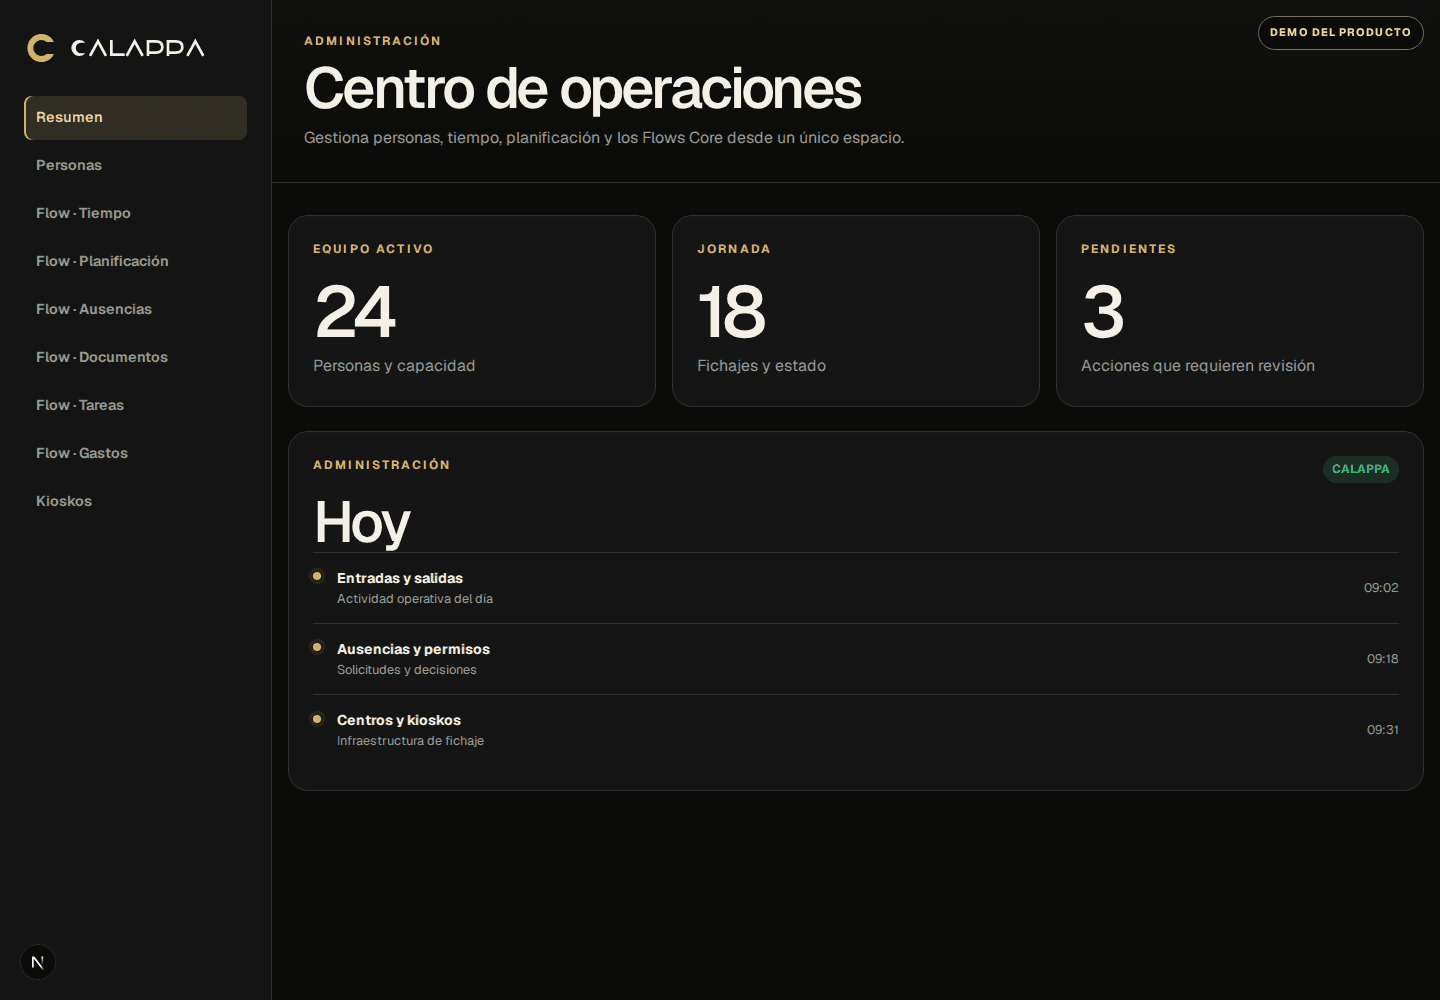Select Resumen in the sidebar

point(135,117)
